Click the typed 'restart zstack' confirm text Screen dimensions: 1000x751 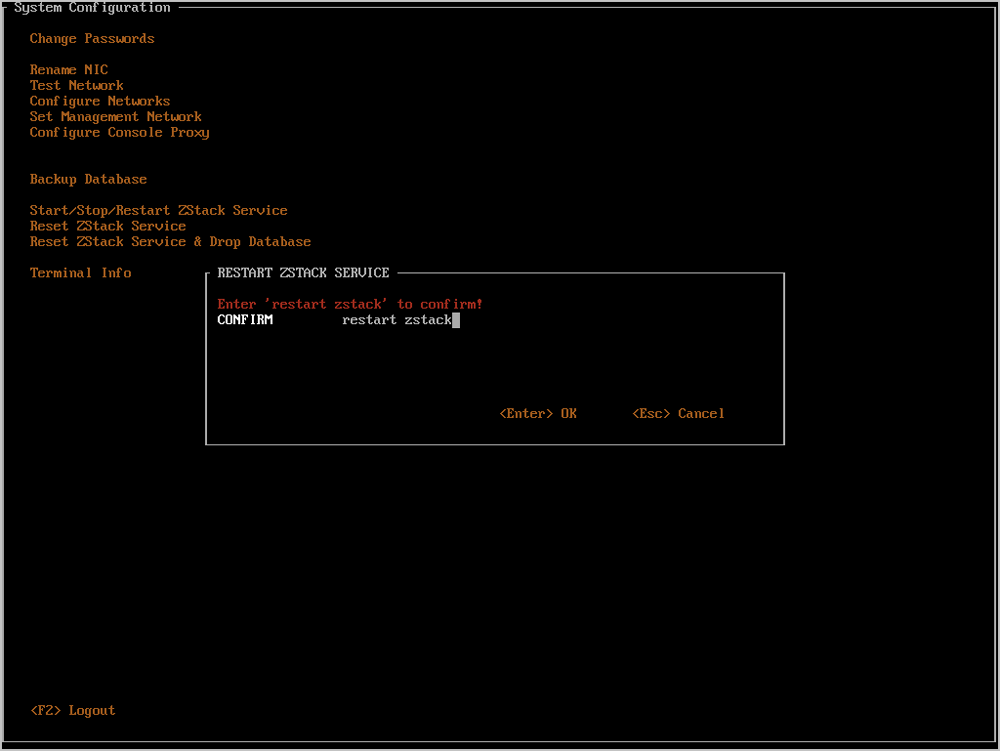(x=396, y=320)
